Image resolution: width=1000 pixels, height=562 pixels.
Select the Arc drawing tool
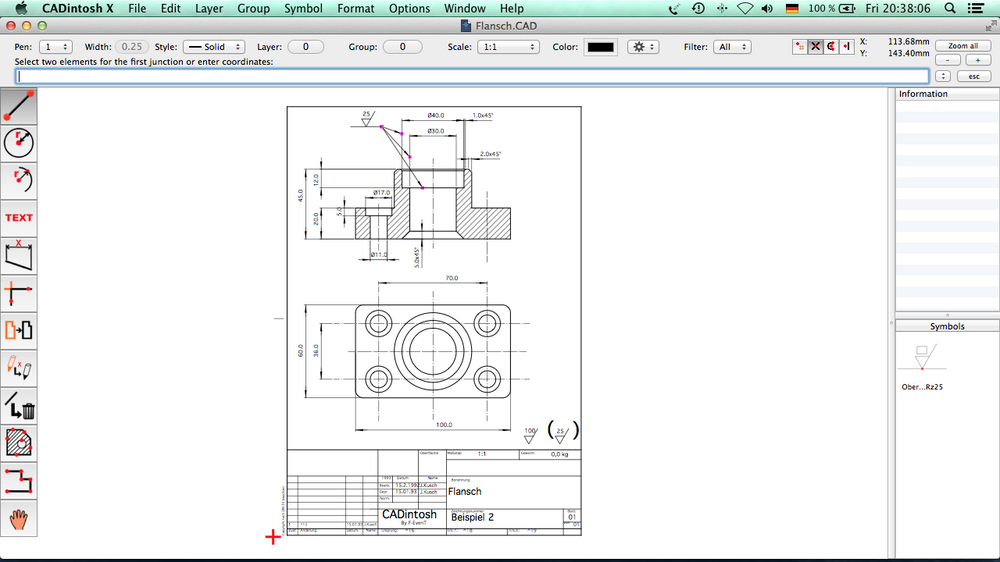[x=18, y=181]
